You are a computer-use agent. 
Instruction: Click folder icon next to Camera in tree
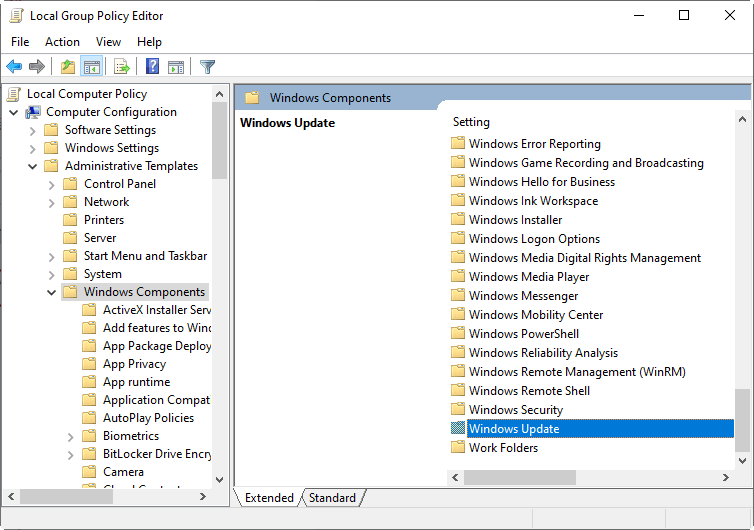(x=89, y=472)
